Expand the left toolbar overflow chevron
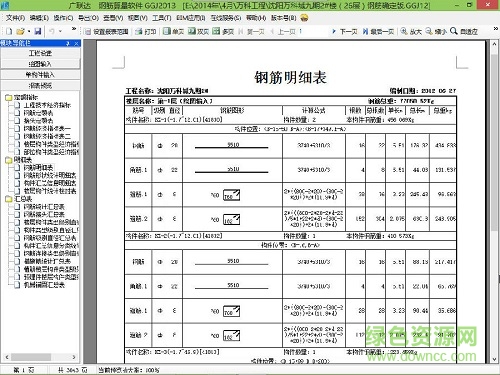 [74, 29]
